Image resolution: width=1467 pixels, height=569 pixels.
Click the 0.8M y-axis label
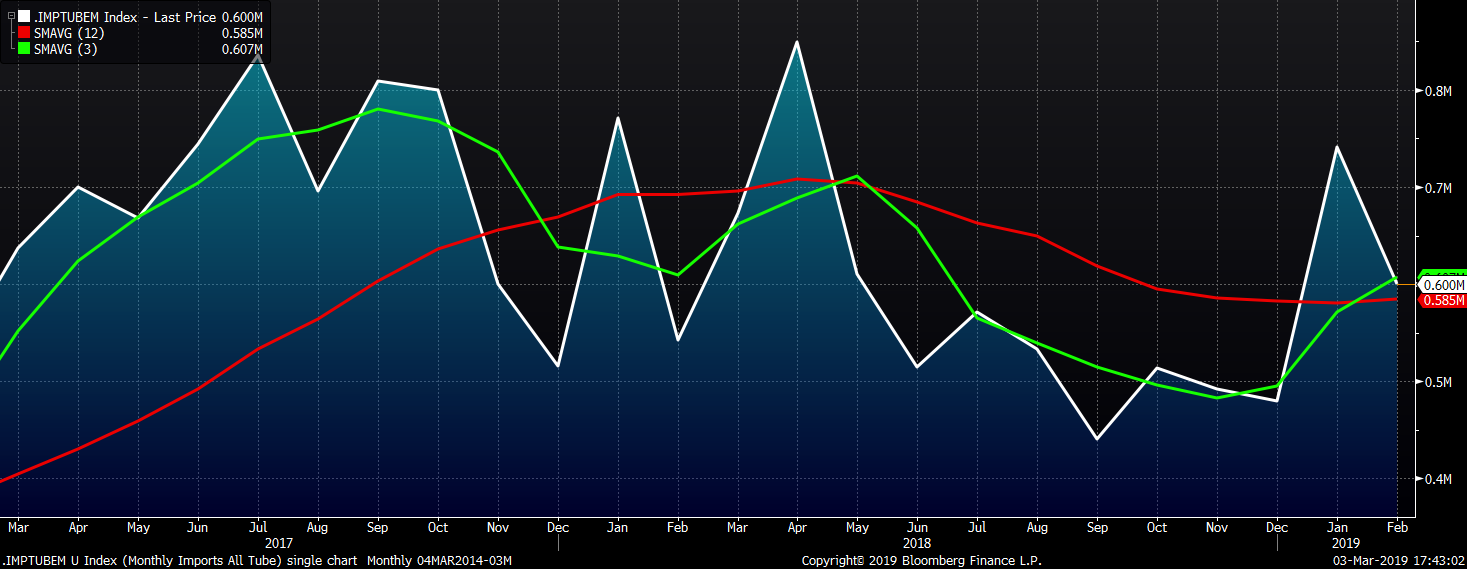click(1438, 91)
